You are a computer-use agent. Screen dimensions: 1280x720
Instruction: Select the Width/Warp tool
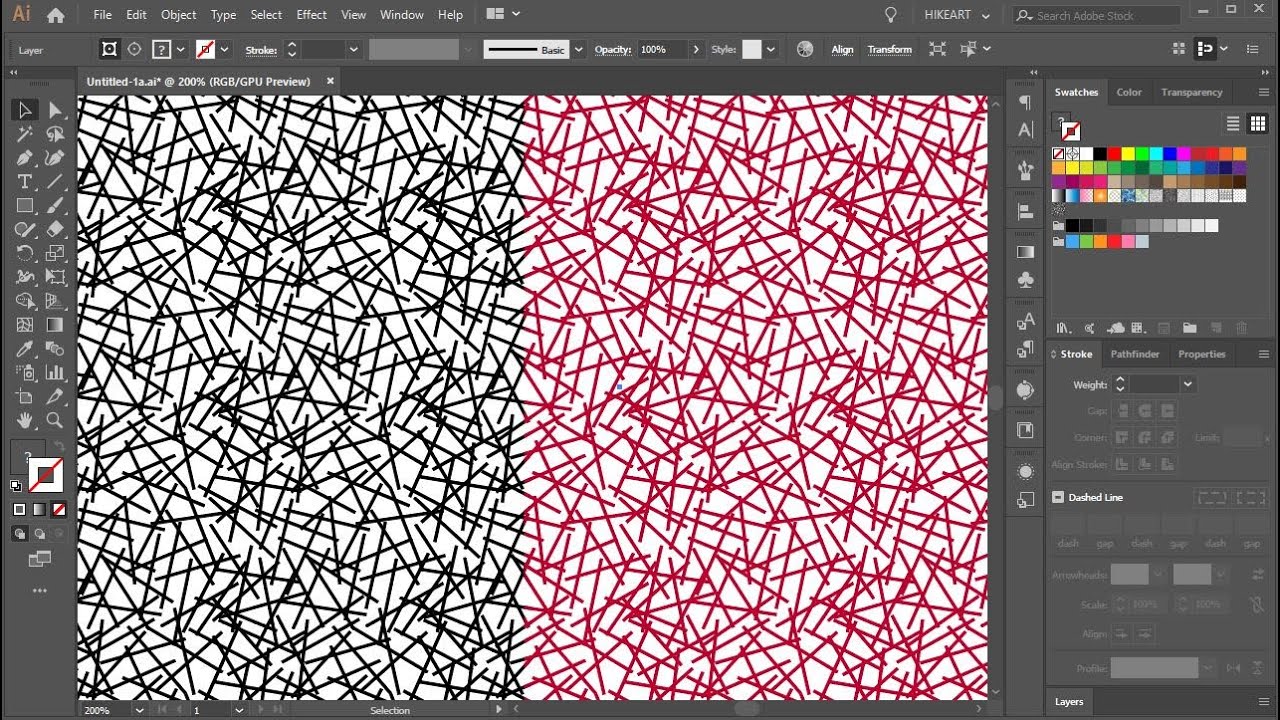coord(25,277)
